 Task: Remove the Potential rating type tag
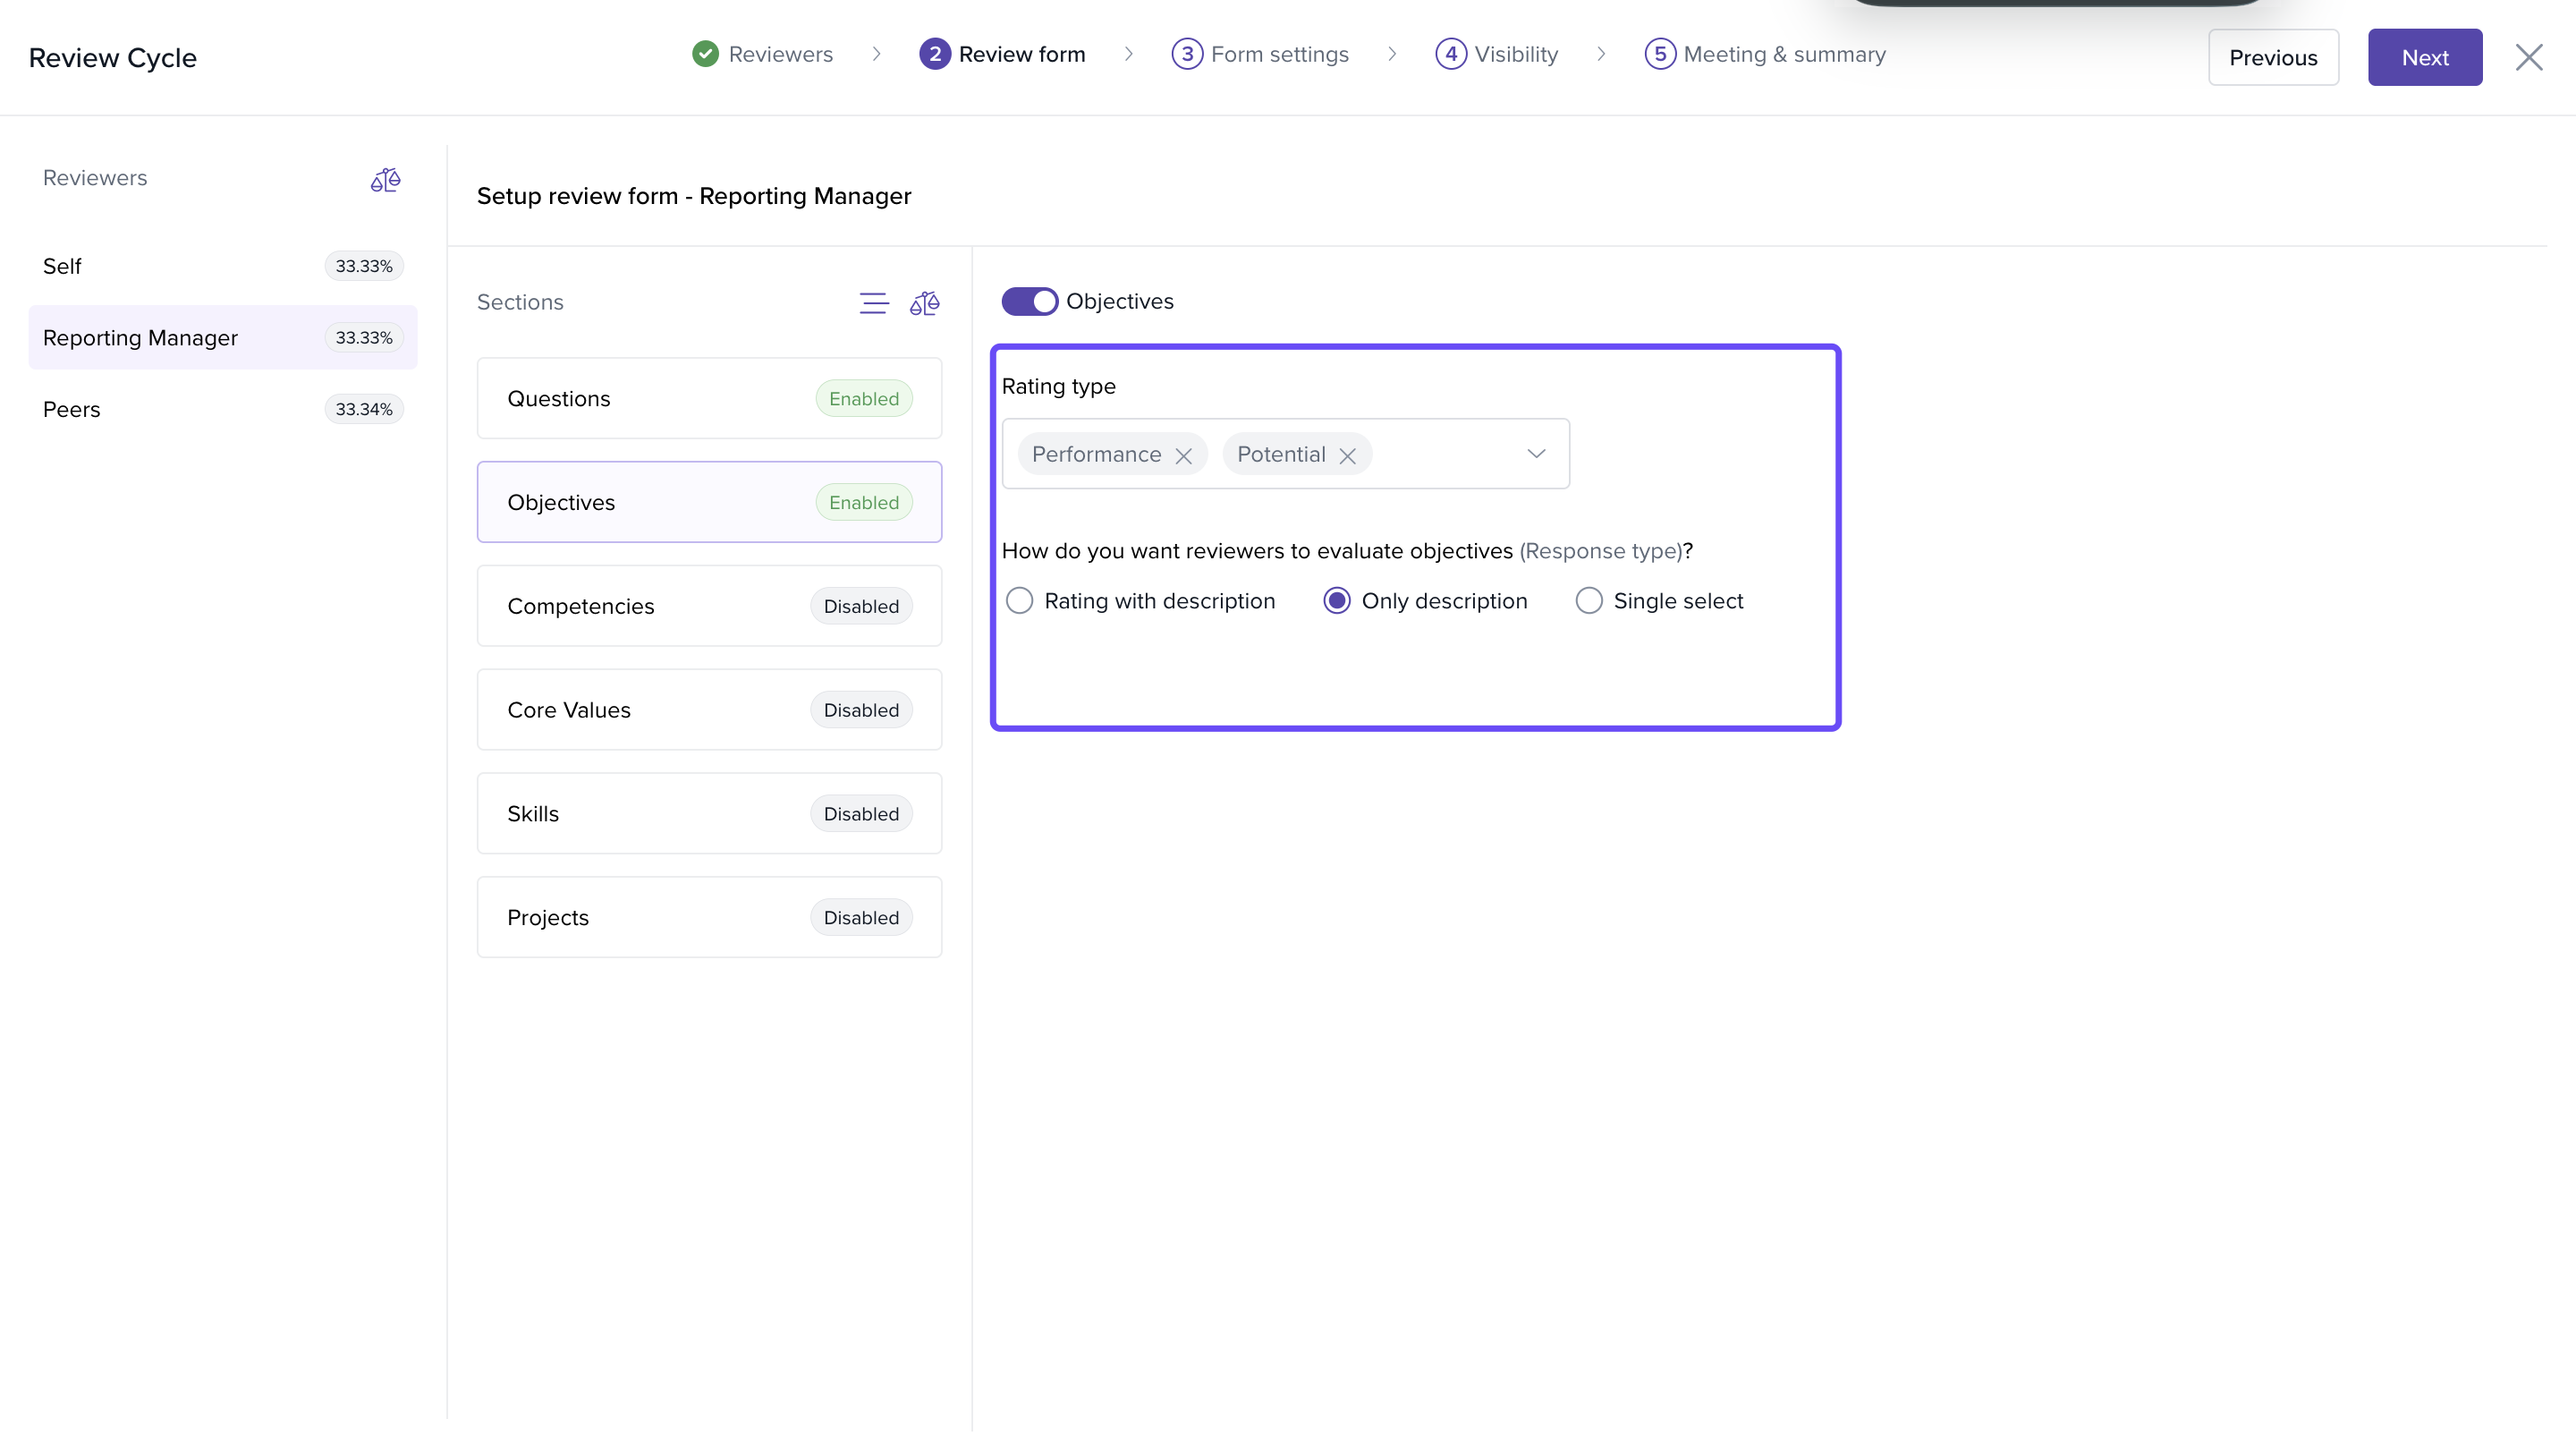point(1347,456)
